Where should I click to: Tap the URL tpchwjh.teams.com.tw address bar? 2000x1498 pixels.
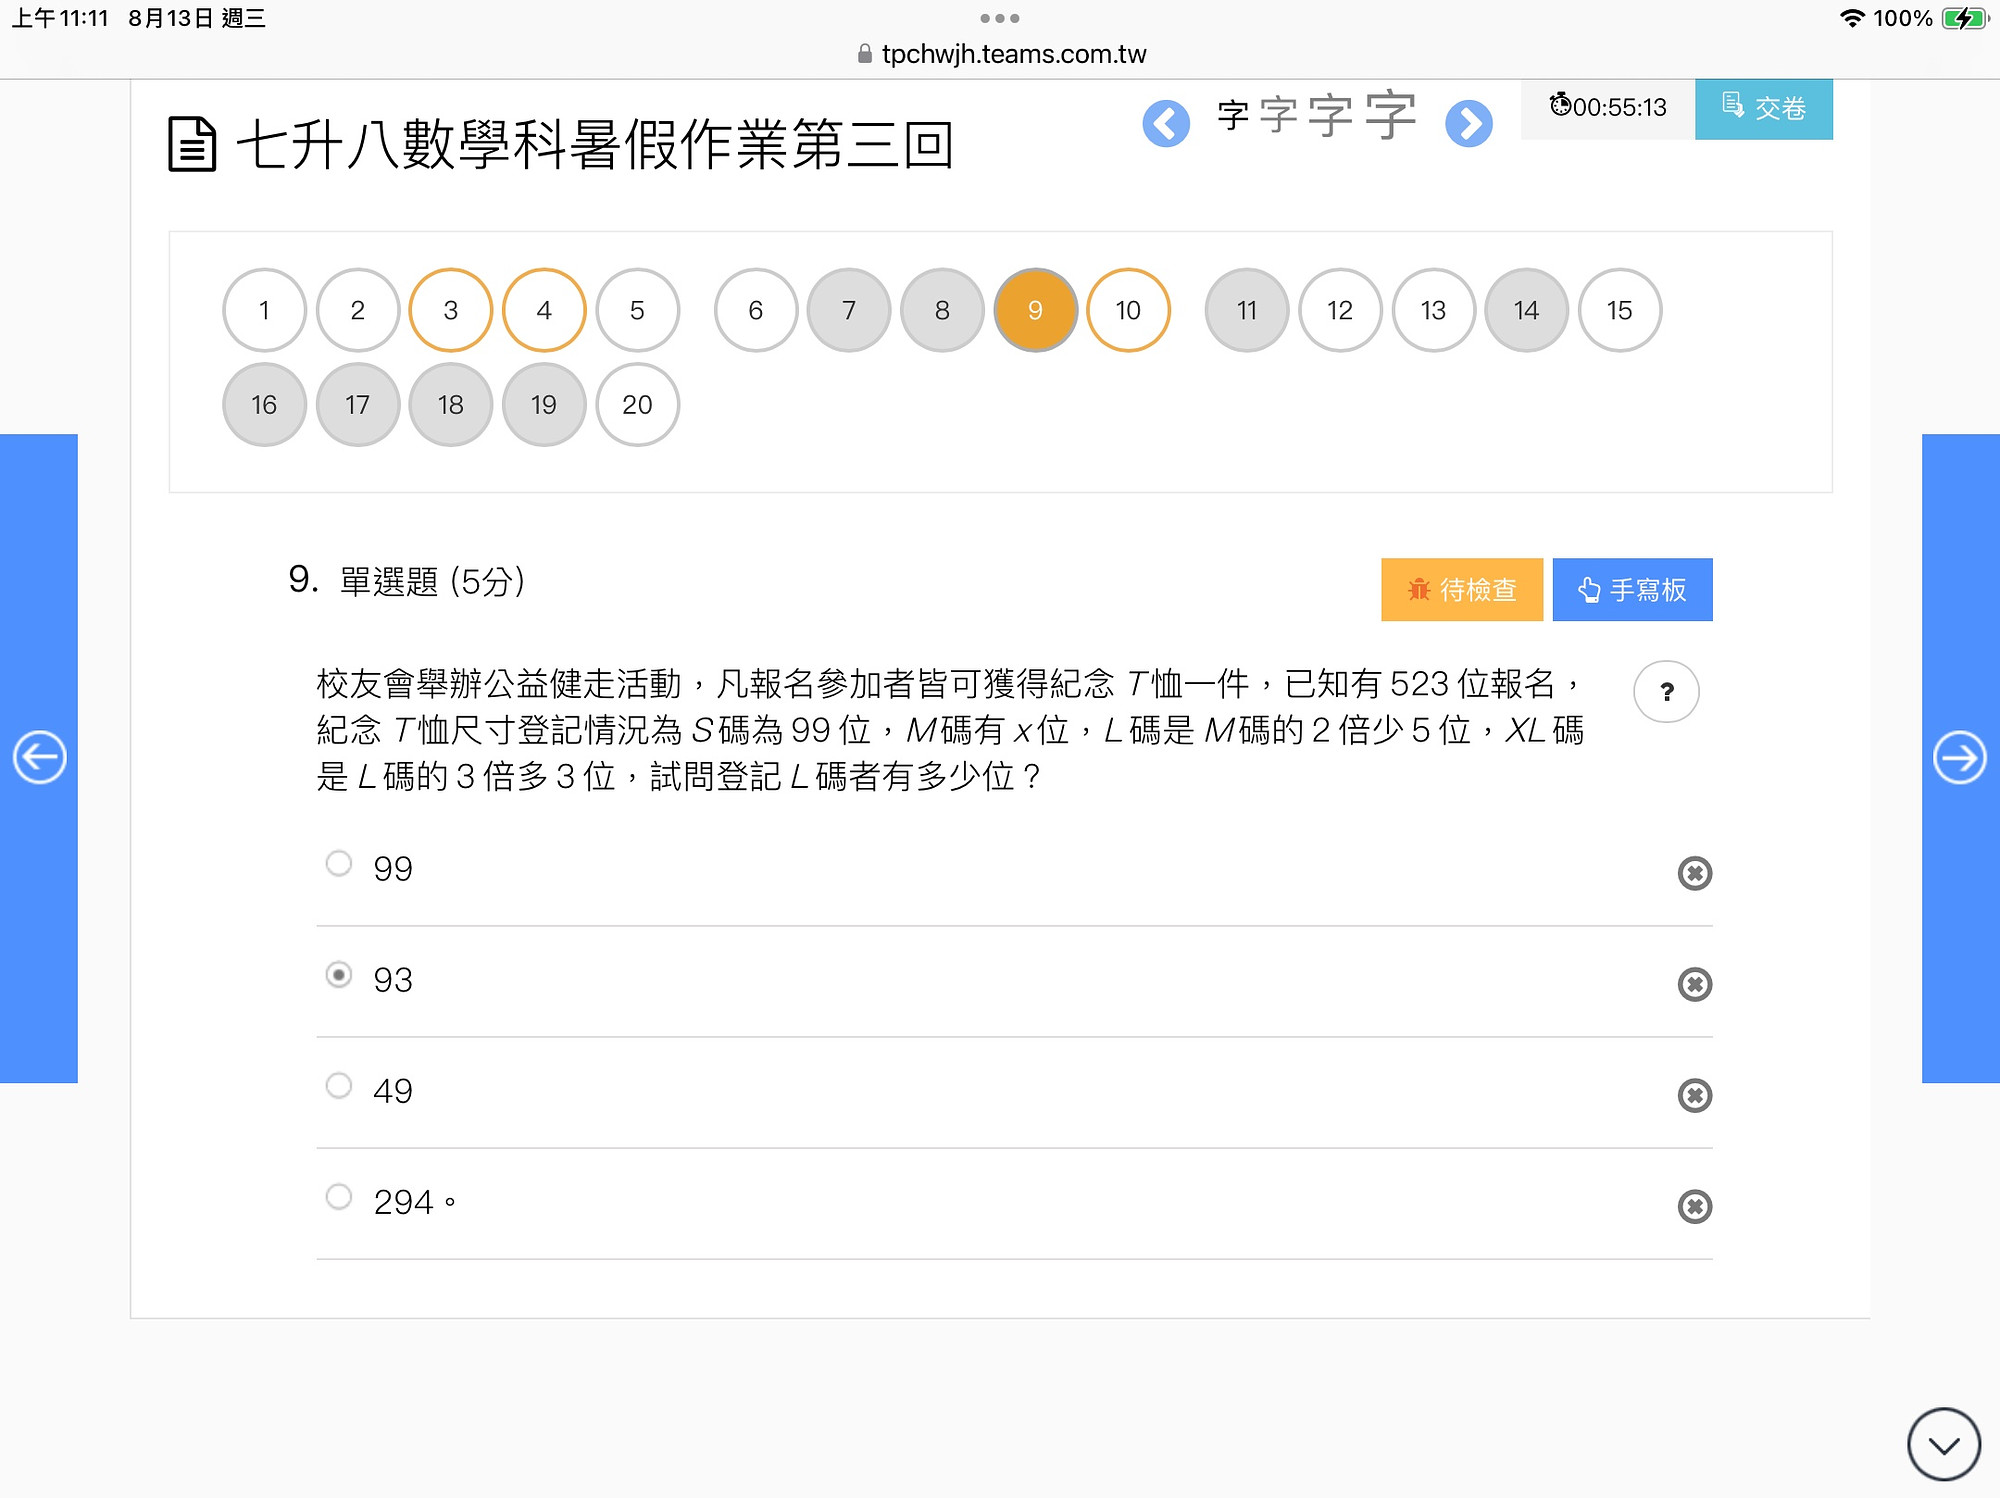pos(1013,54)
